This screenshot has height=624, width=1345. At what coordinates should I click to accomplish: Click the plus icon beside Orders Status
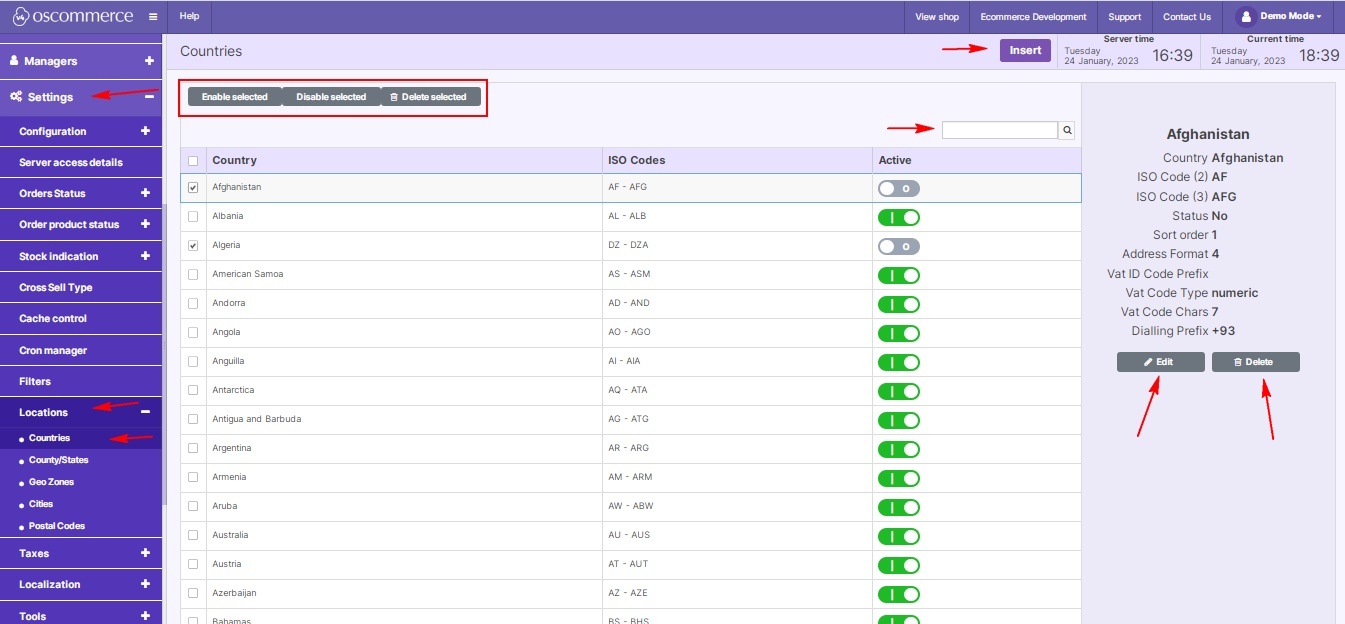pos(145,193)
